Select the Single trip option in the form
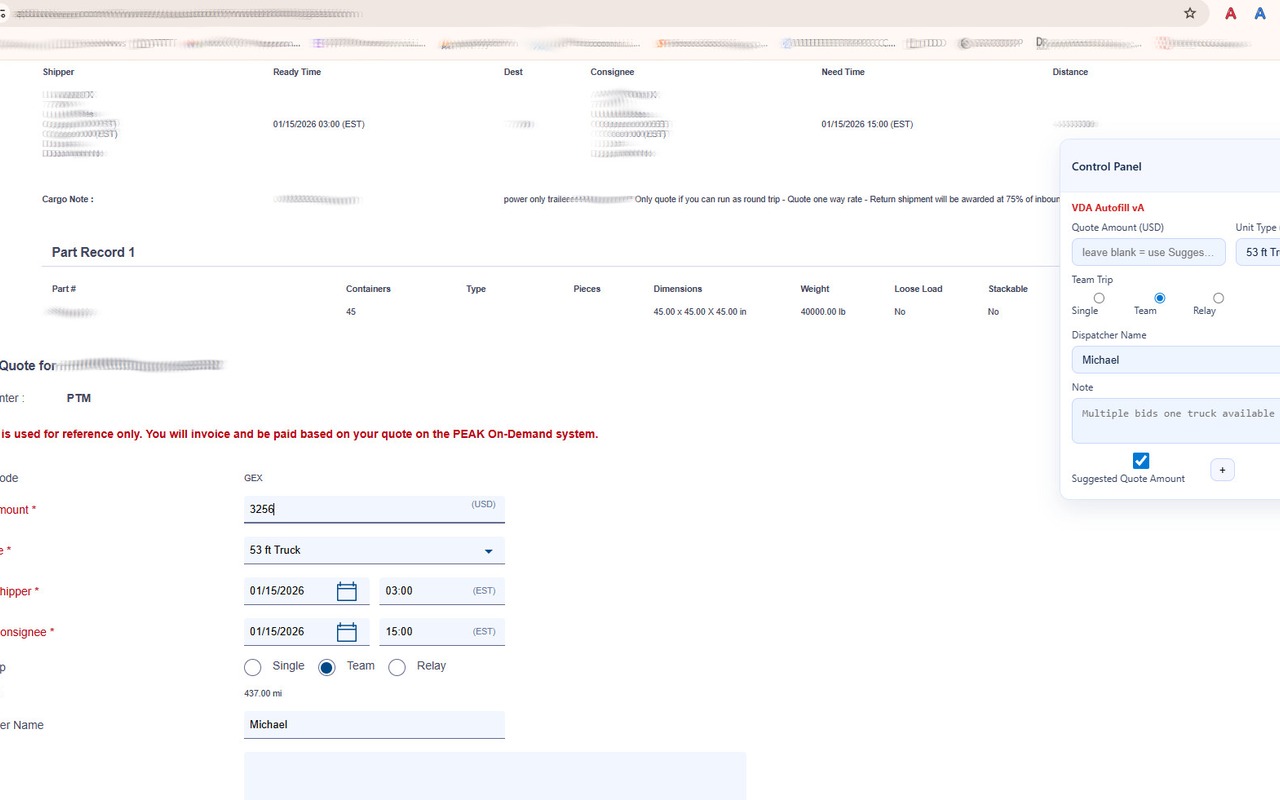 [253, 666]
